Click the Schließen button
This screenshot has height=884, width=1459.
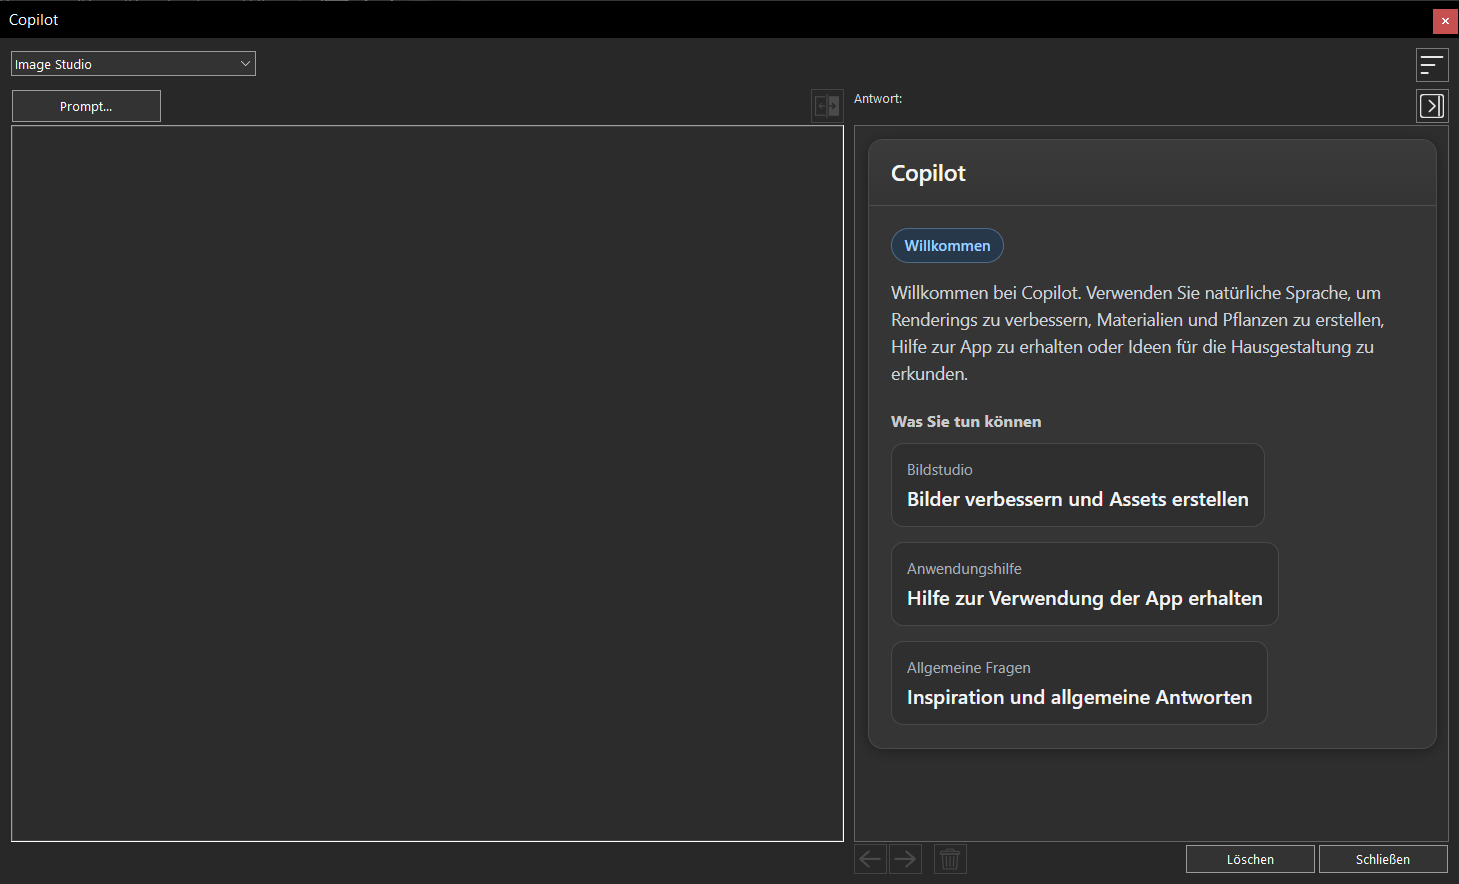(x=1383, y=859)
